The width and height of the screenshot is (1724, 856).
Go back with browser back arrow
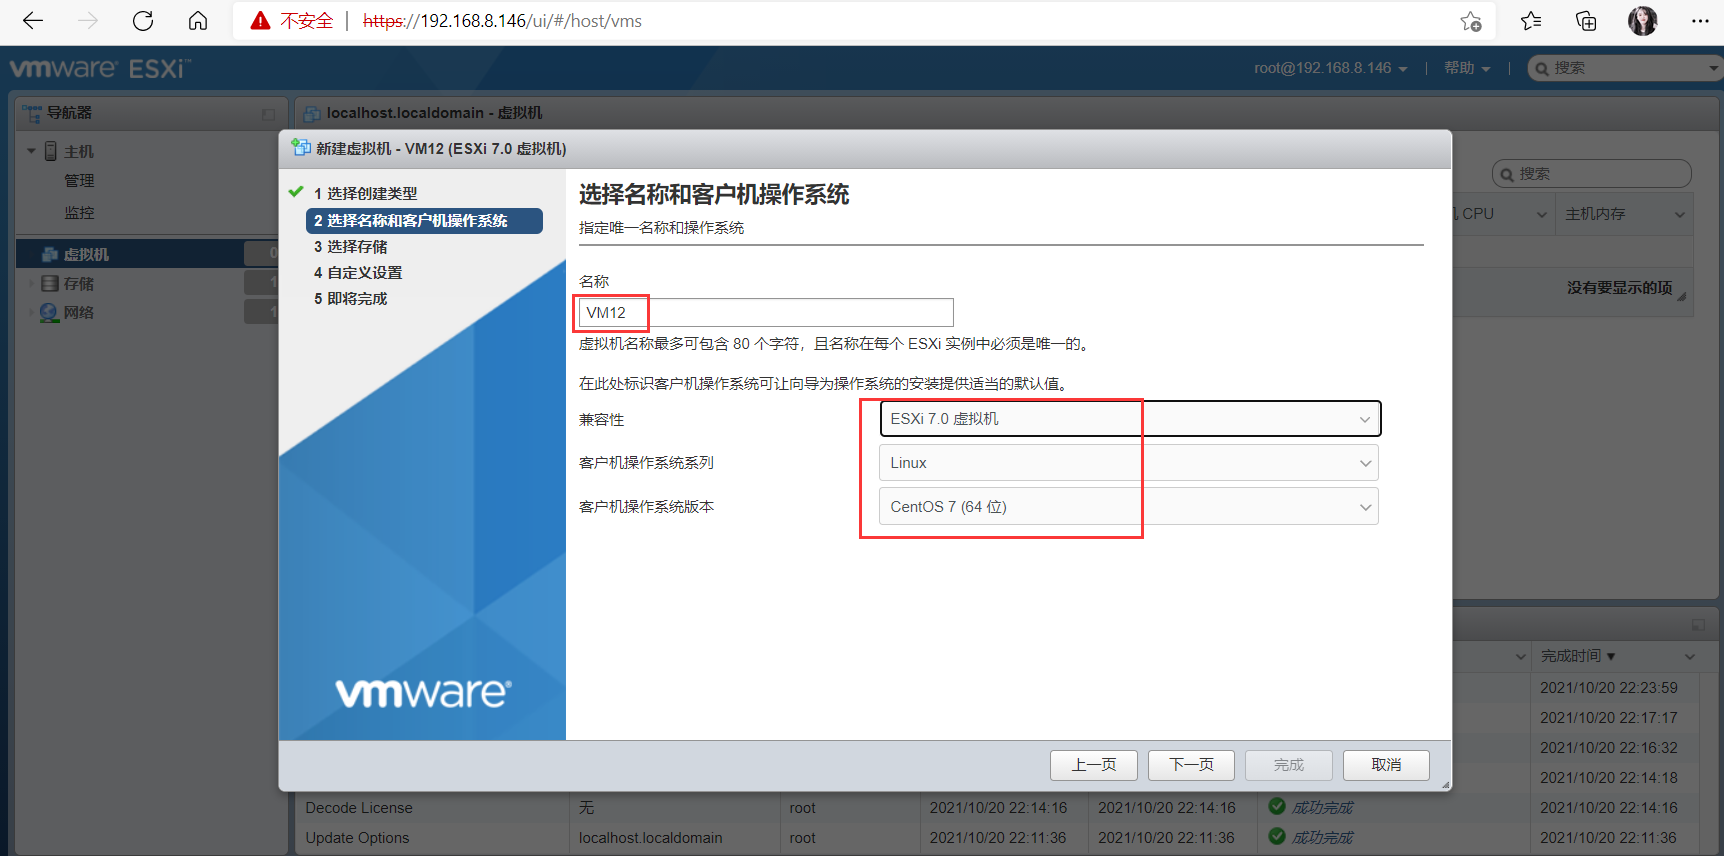(x=33, y=21)
